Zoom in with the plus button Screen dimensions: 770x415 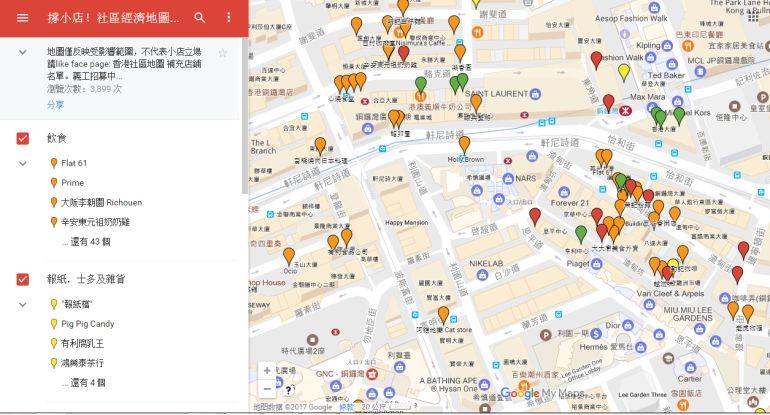coord(267,370)
